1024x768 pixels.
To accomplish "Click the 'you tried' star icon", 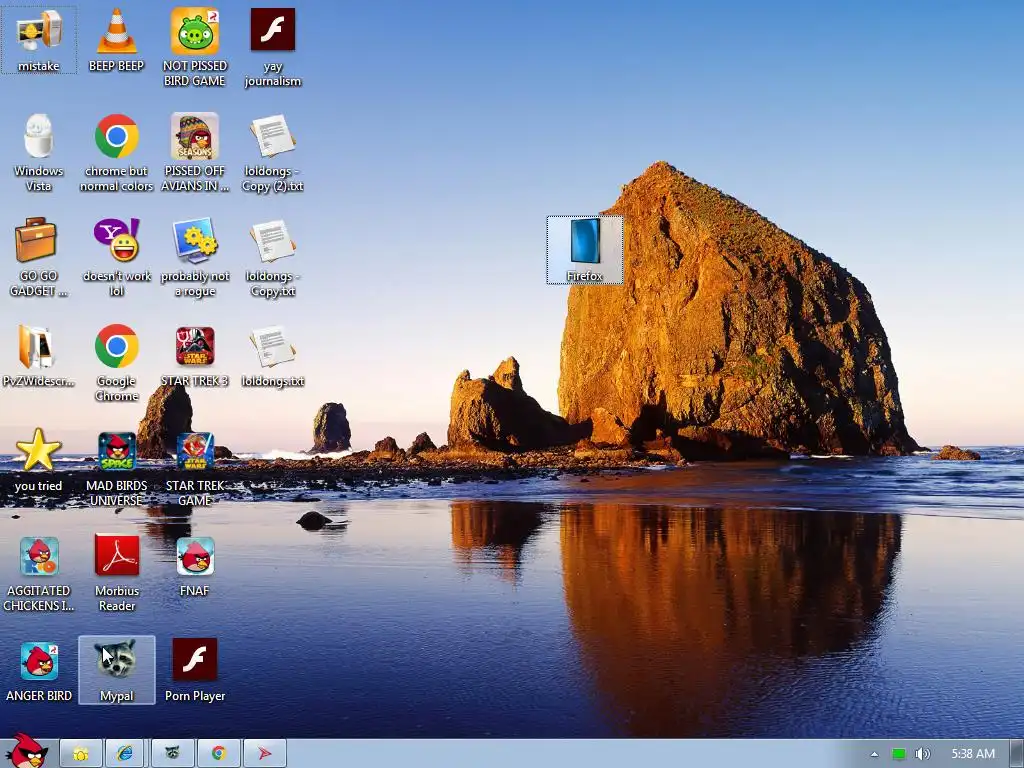I will (x=39, y=460).
